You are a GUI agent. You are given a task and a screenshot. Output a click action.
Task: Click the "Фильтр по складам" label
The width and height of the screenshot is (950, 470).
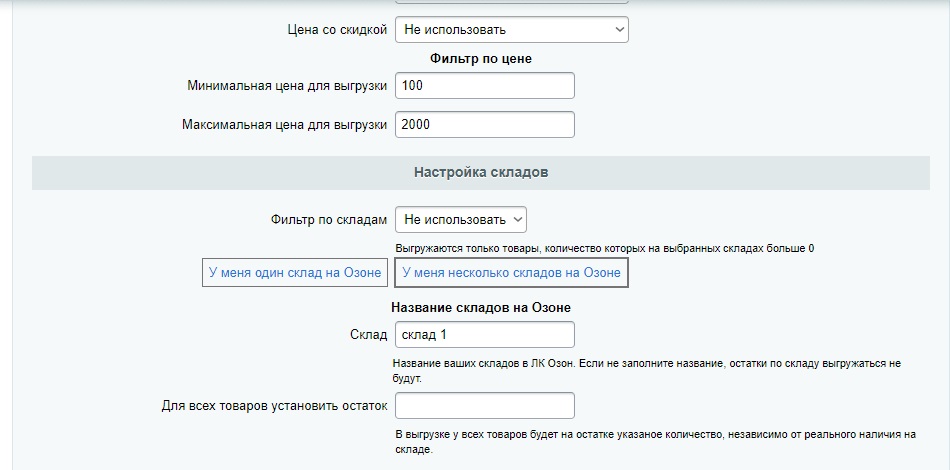[x=328, y=219]
